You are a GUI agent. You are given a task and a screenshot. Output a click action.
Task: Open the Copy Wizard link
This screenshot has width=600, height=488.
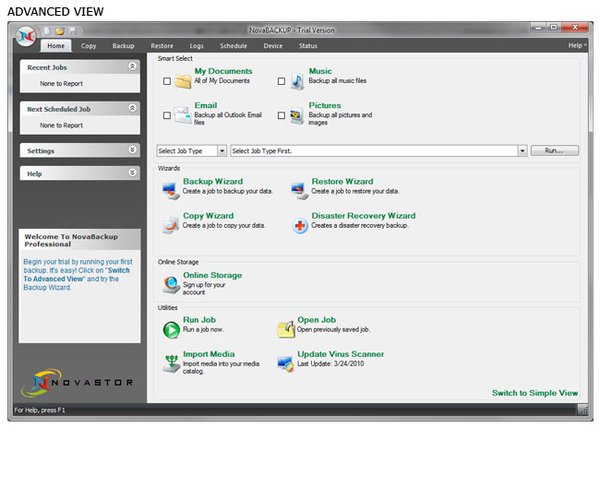pos(208,216)
